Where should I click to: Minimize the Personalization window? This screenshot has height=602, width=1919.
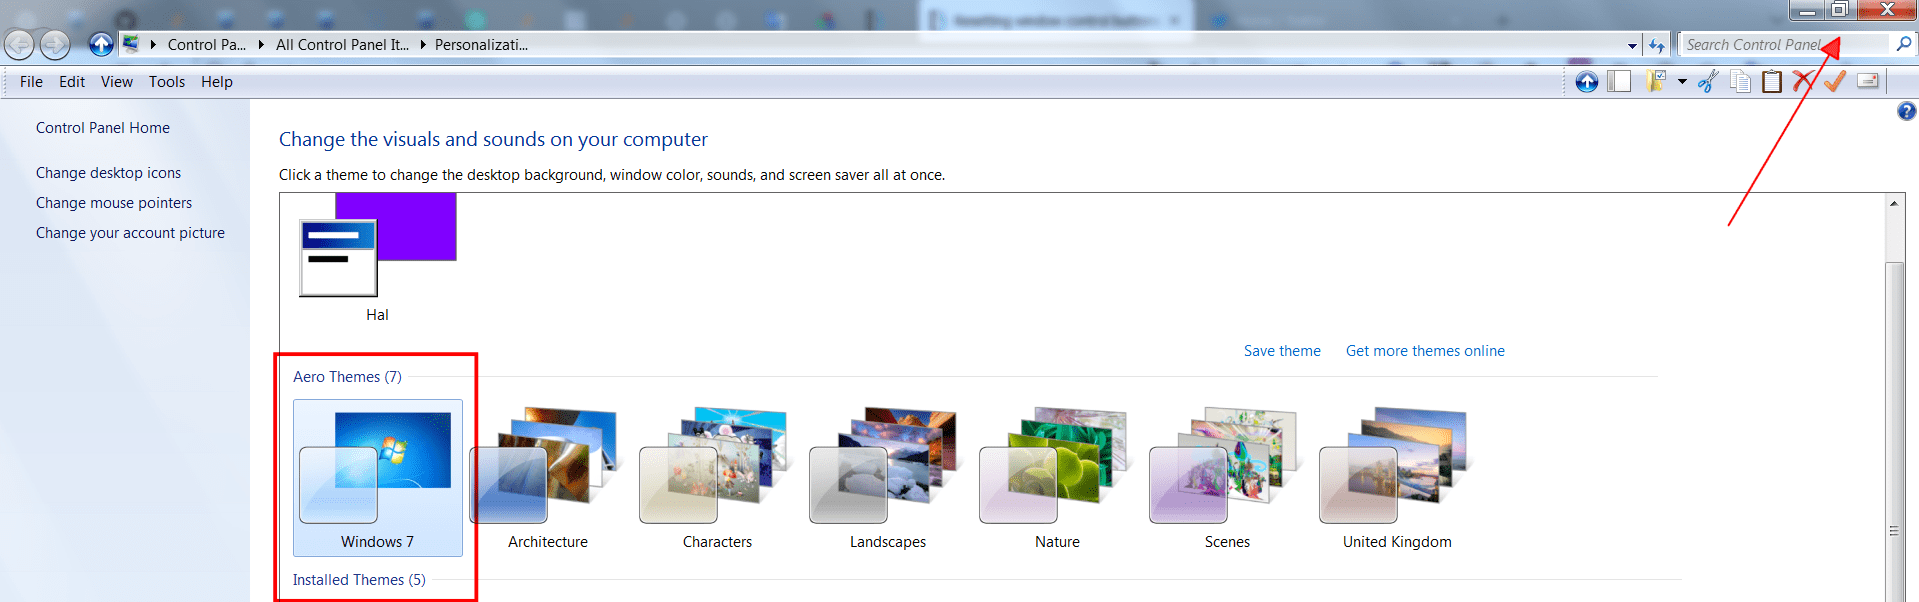click(x=1807, y=10)
